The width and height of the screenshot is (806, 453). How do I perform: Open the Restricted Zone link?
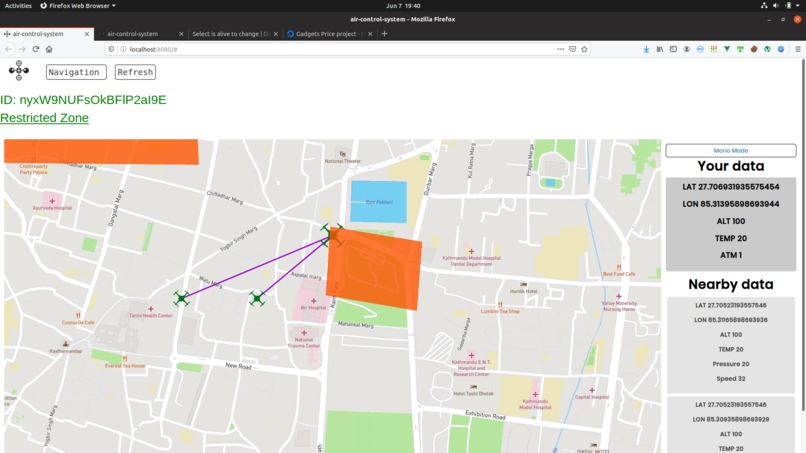[44, 118]
